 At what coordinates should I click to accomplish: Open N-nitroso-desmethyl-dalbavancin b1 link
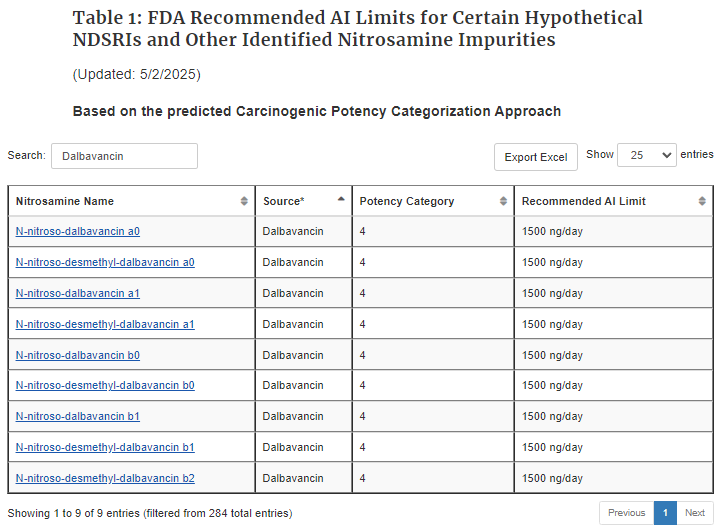[x=105, y=447]
